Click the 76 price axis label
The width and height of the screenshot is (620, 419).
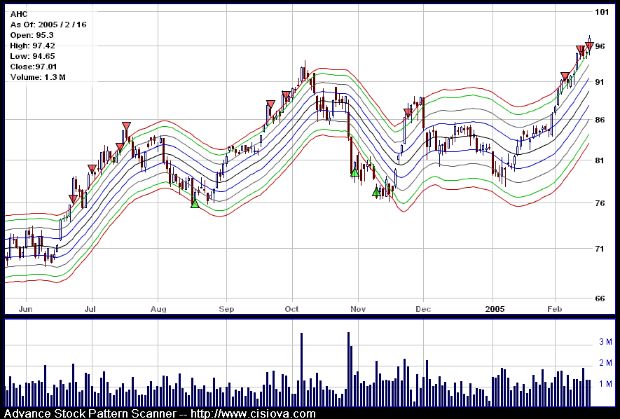point(600,203)
